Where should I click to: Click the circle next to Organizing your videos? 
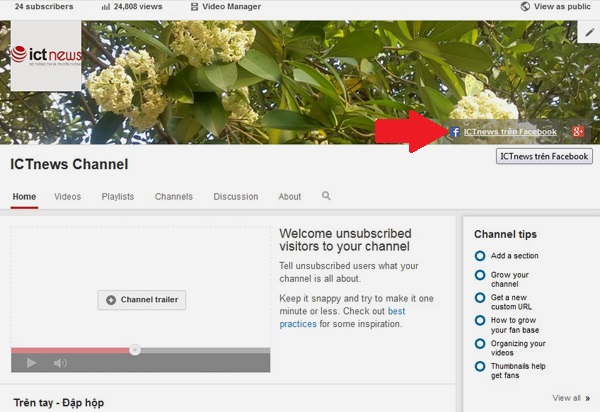tap(480, 343)
